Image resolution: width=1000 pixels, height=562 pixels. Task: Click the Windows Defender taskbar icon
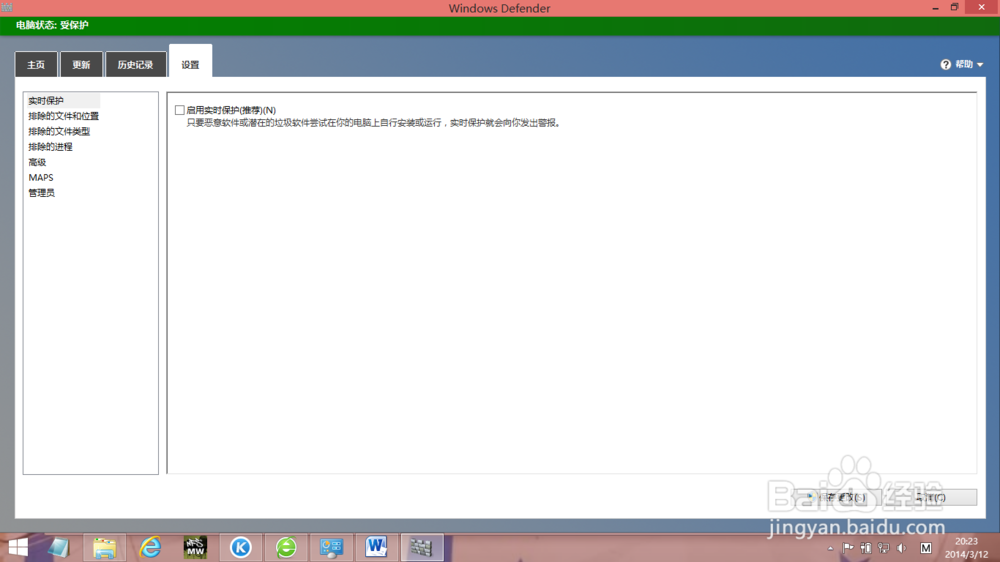click(422, 547)
